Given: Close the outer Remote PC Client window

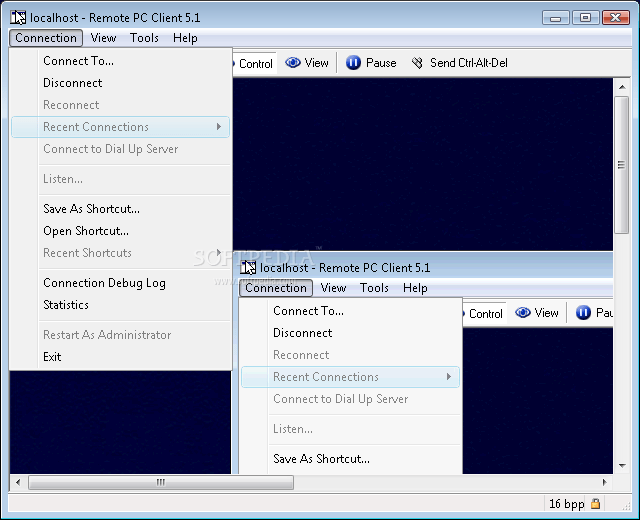Looking at the screenshot, I should [x=616, y=18].
